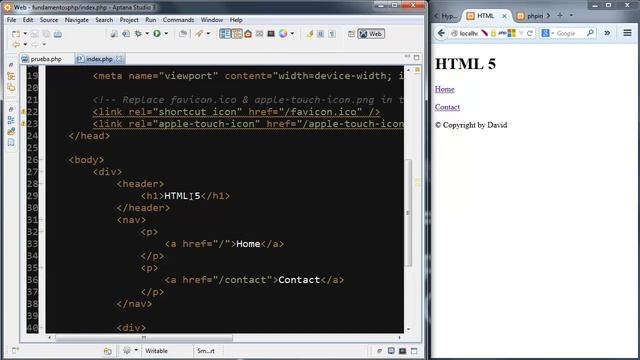The height and width of the screenshot is (360, 640).
Task: Click the HTML 5 text on line 29
Action: click(182, 196)
